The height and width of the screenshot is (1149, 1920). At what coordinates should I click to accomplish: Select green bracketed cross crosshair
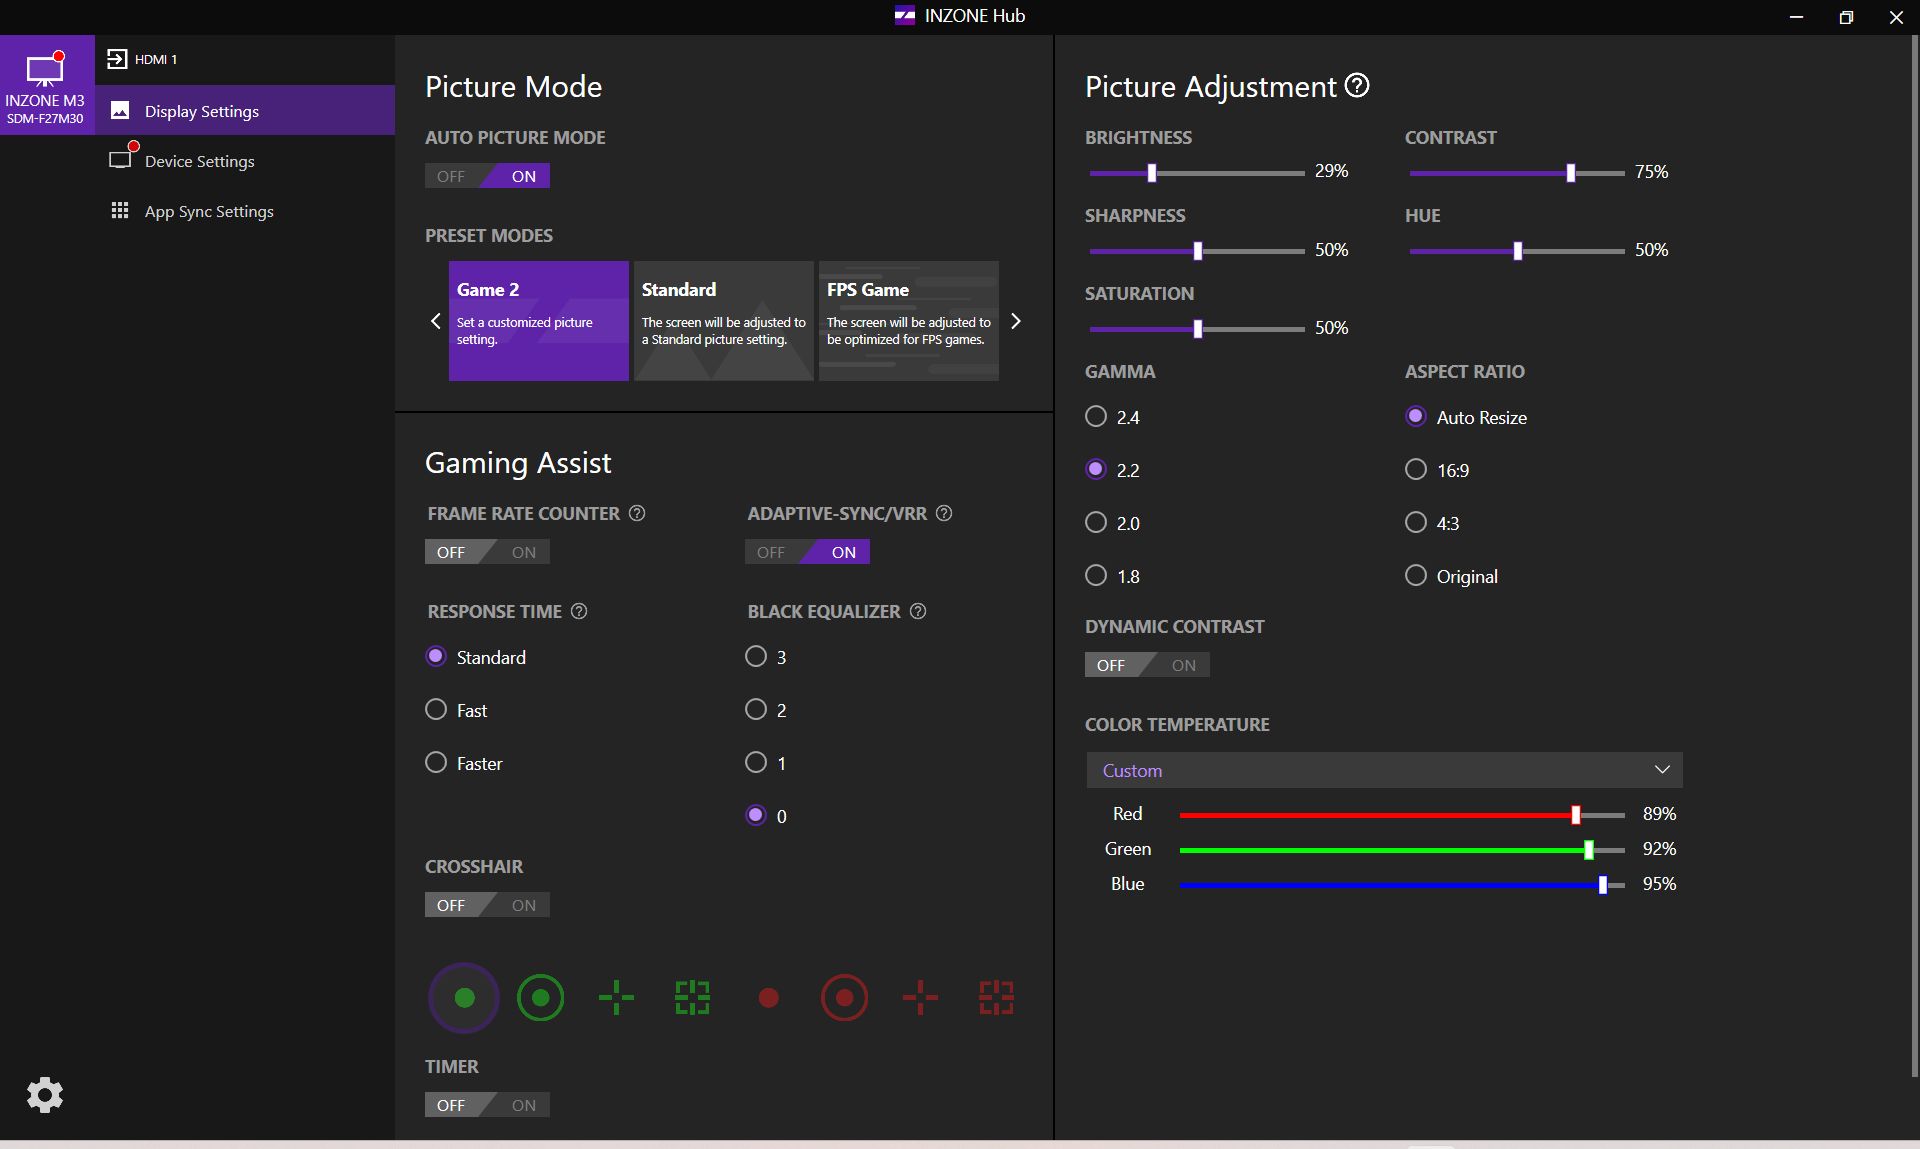(692, 997)
